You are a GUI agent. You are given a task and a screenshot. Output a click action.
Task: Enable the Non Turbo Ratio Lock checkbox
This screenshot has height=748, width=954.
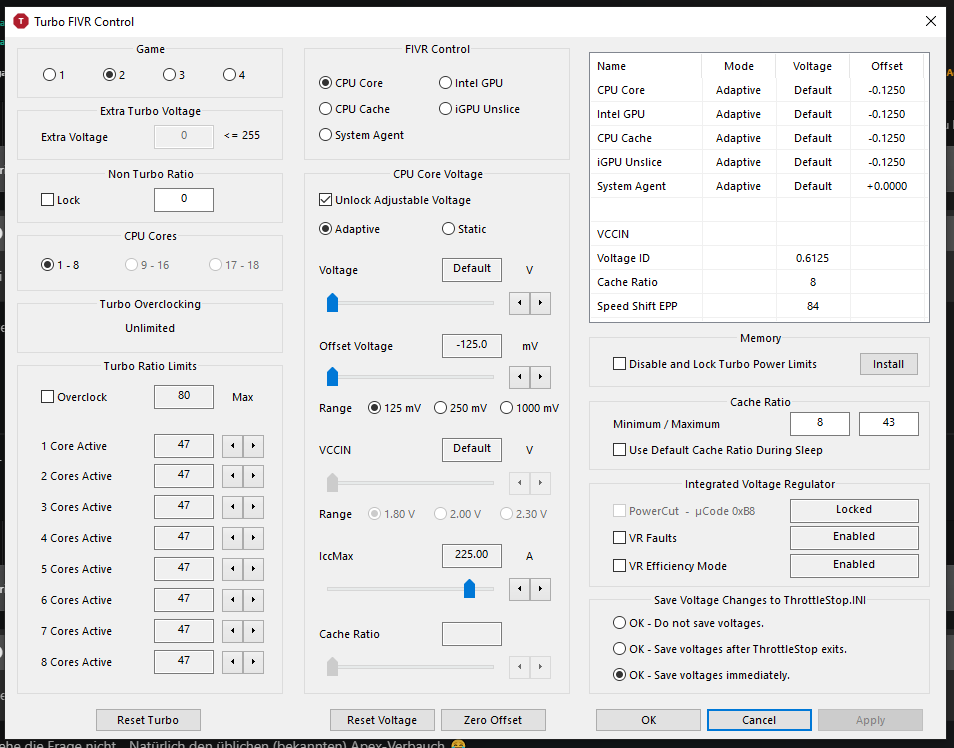coord(47,200)
